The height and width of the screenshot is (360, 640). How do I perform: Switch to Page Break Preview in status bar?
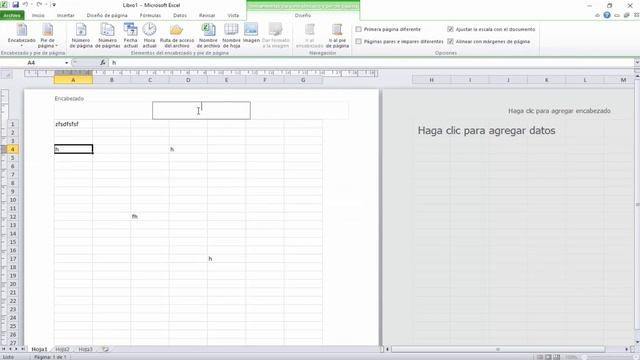tap(557, 357)
